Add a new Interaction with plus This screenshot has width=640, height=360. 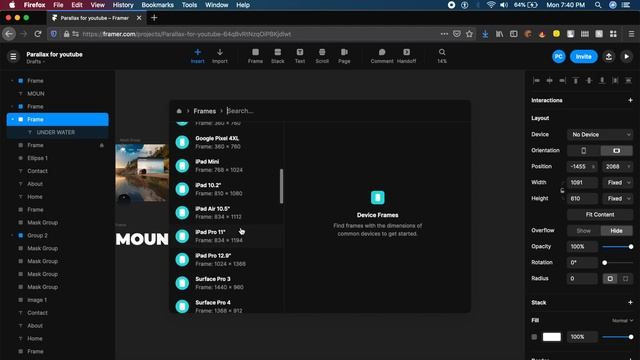[630, 100]
